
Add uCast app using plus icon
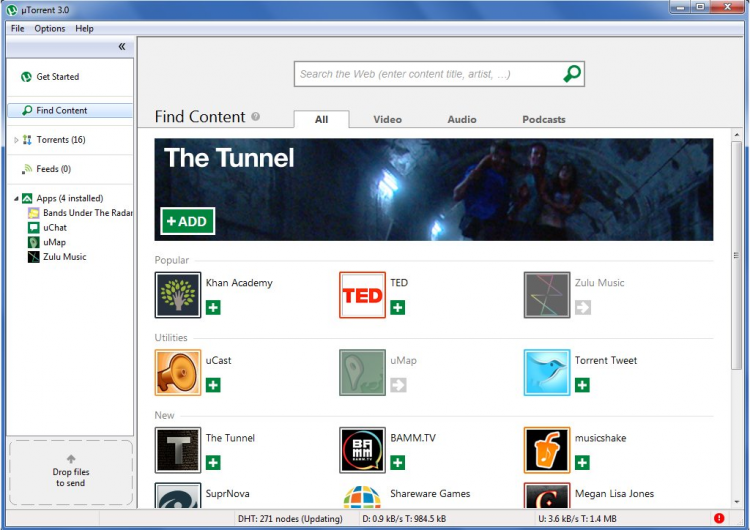pyautogui.click(x=213, y=385)
